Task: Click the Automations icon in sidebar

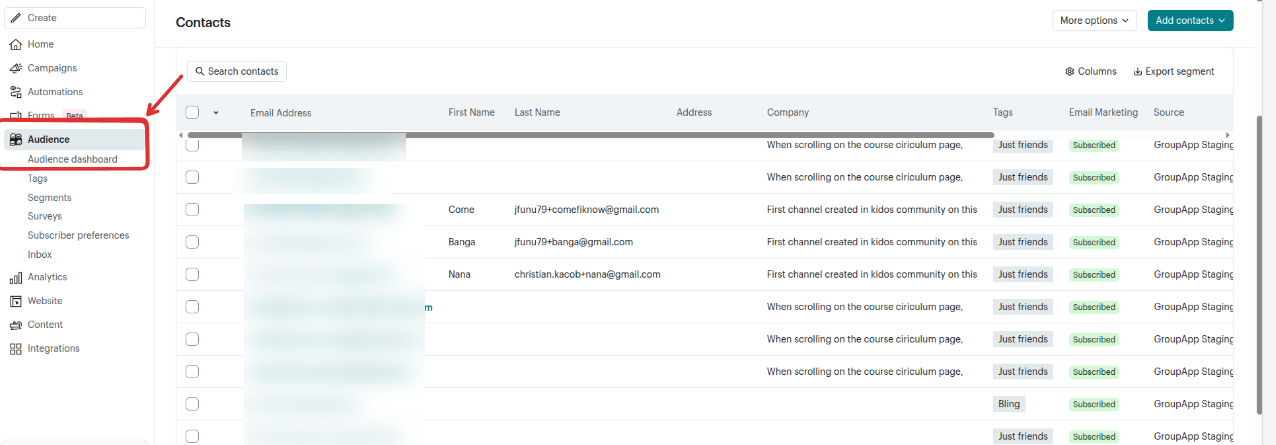Action: (x=16, y=92)
